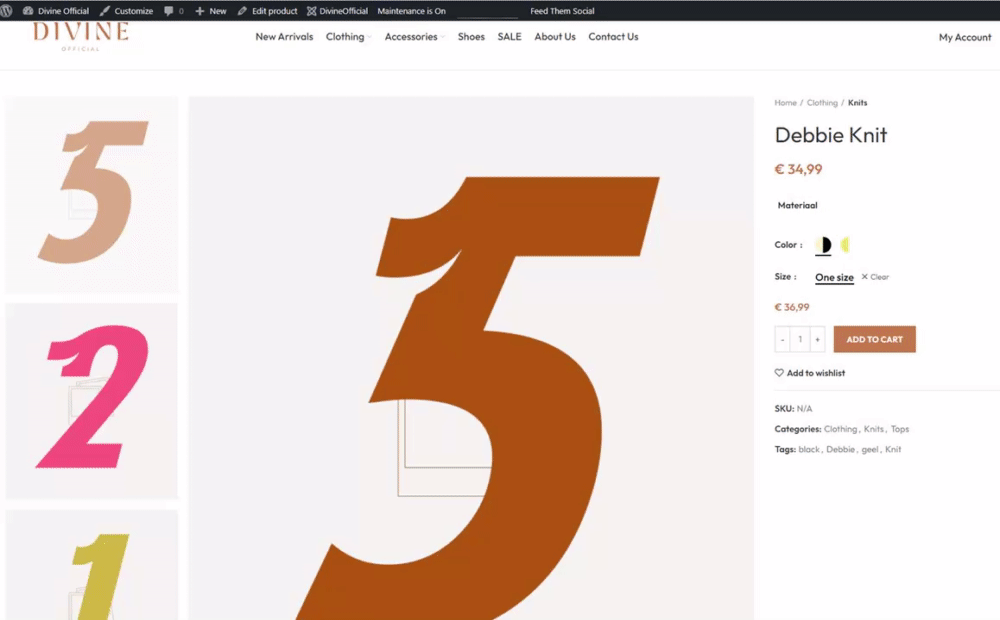The image size is (1000, 620).
Task: Click the Materiaal label text
Action: (x=797, y=205)
